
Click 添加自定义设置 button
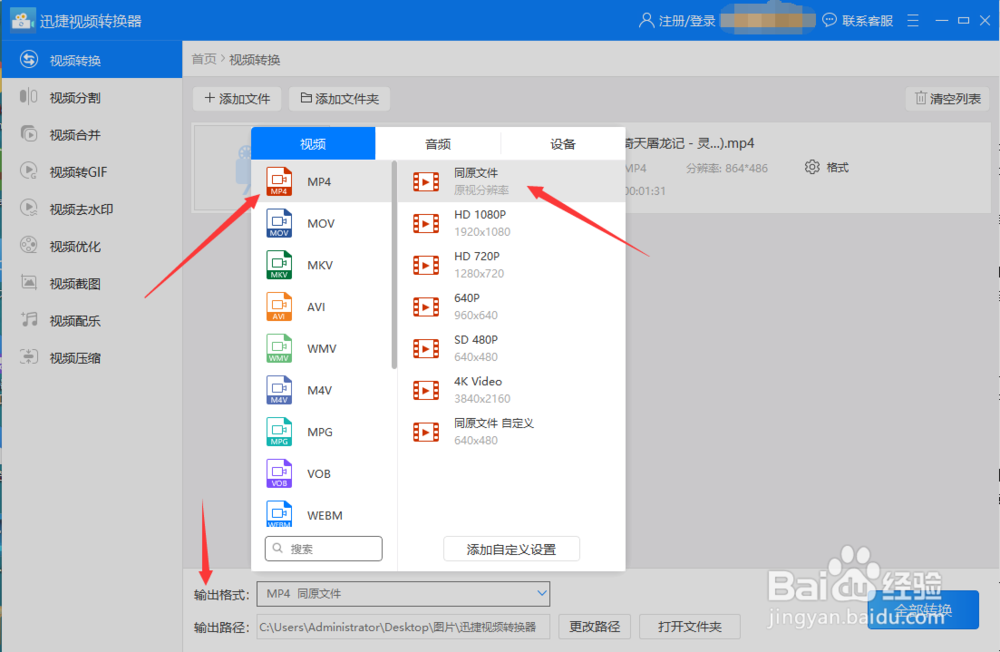tap(511, 549)
